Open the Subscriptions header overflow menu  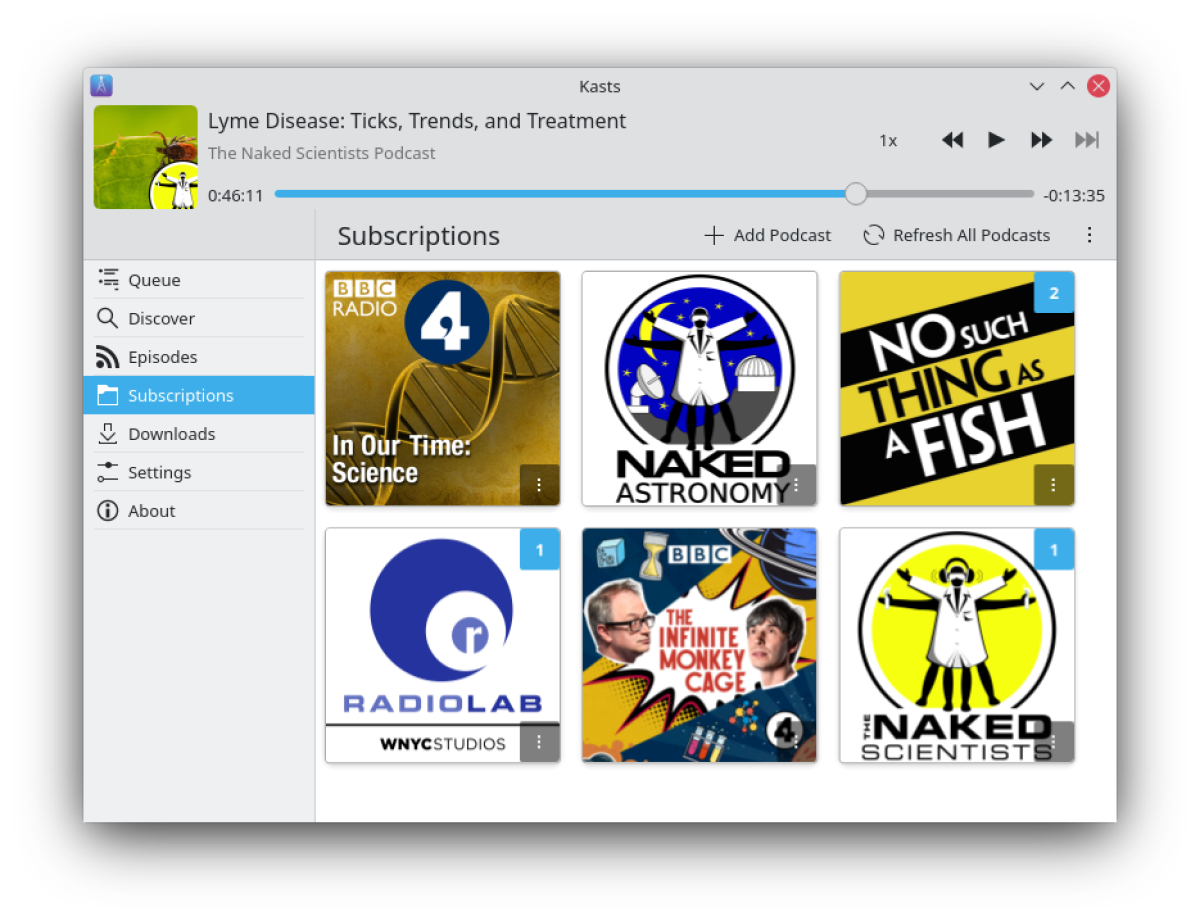click(x=1089, y=235)
